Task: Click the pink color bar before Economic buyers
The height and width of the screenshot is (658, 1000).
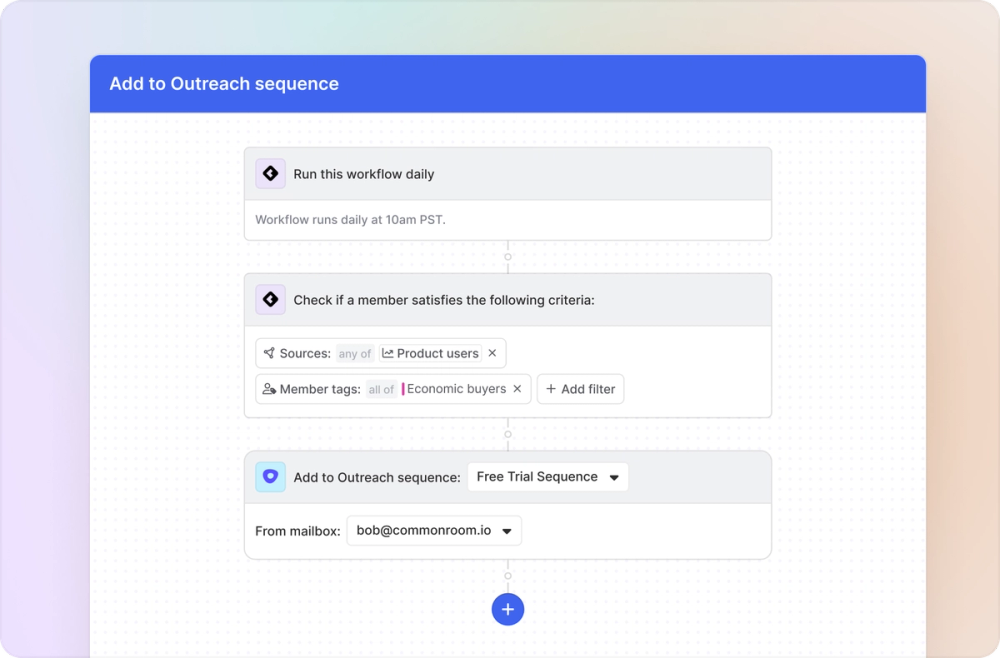Action: [x=405, y=389]
